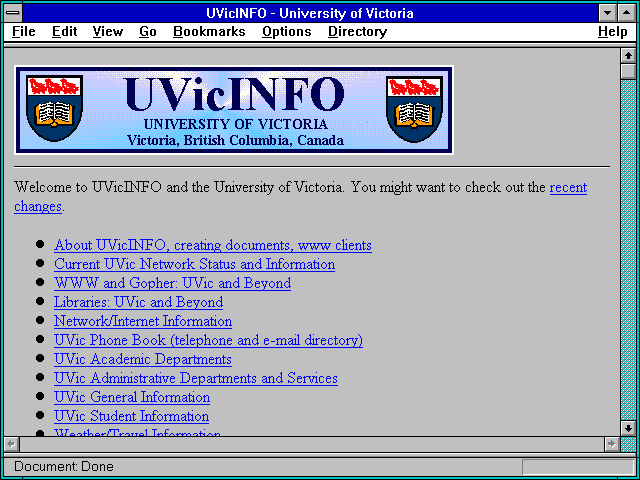Open 'Libraries: UVic and Beyond' link
The image size is (640, 480).
(138, 302)
